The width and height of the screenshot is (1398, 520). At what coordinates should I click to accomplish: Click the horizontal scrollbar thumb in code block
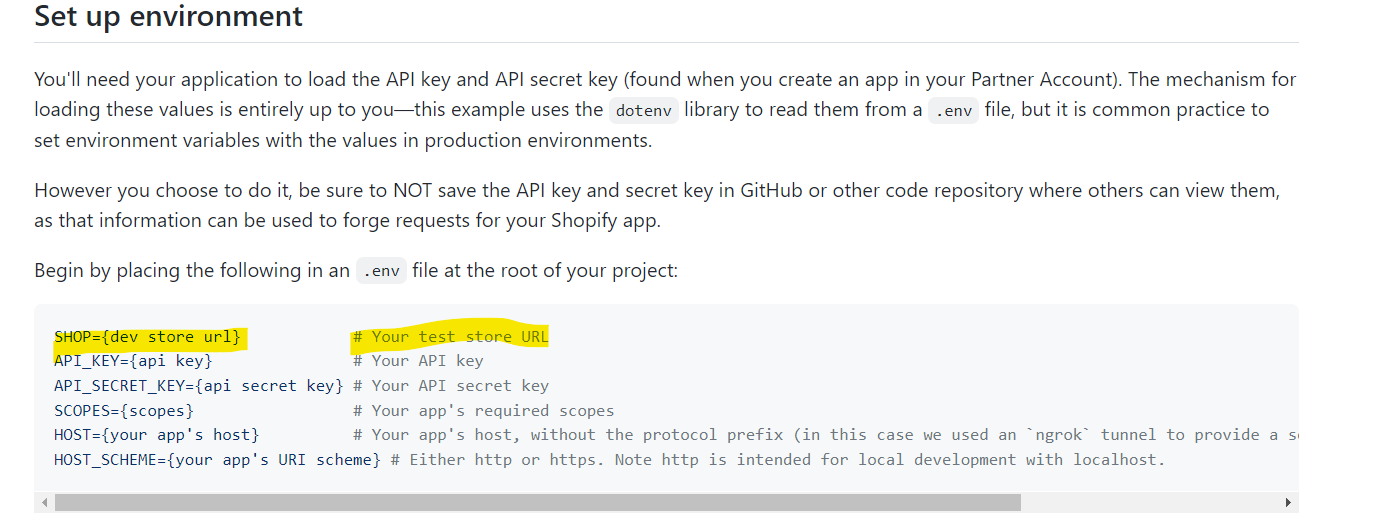point(537,502)
